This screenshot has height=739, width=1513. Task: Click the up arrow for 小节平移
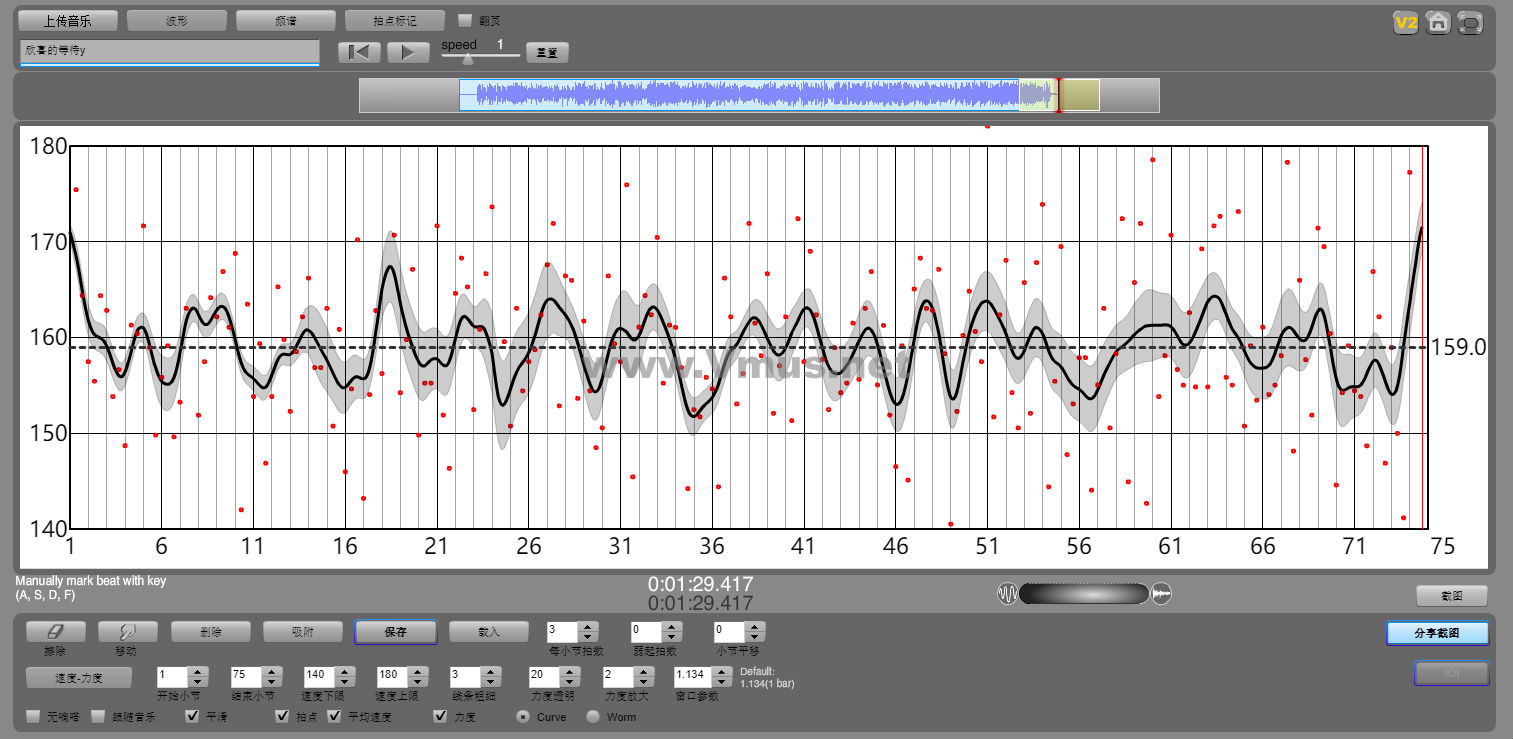(x=756, y=627)
